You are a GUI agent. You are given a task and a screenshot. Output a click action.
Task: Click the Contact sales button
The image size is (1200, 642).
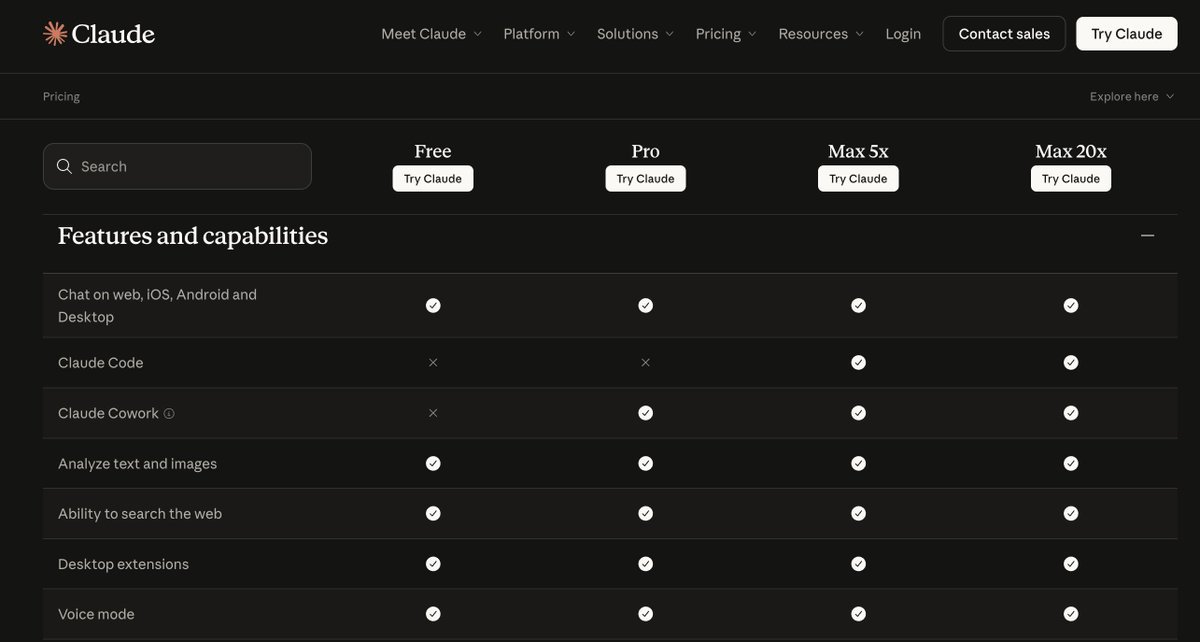[1004, 34]
